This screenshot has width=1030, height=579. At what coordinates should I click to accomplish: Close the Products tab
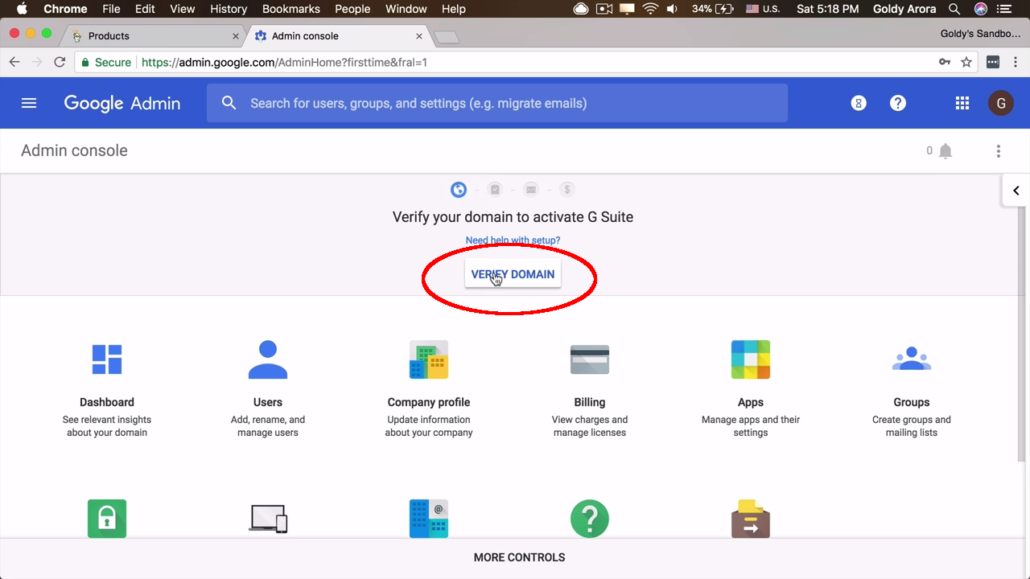pos(235,36)
